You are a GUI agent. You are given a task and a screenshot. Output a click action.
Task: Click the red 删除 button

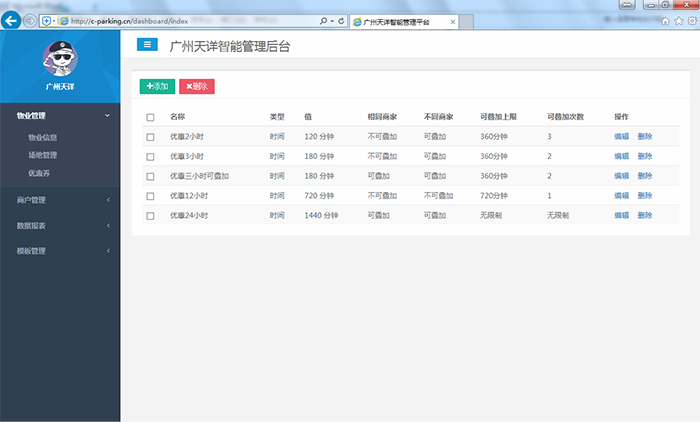[197, 86]
